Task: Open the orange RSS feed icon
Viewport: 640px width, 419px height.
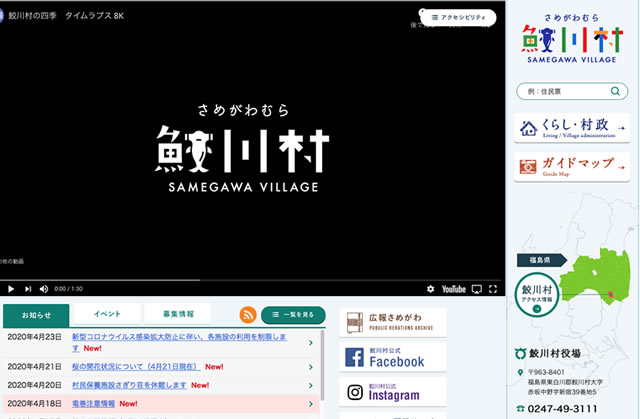Action: pos(248,315)
